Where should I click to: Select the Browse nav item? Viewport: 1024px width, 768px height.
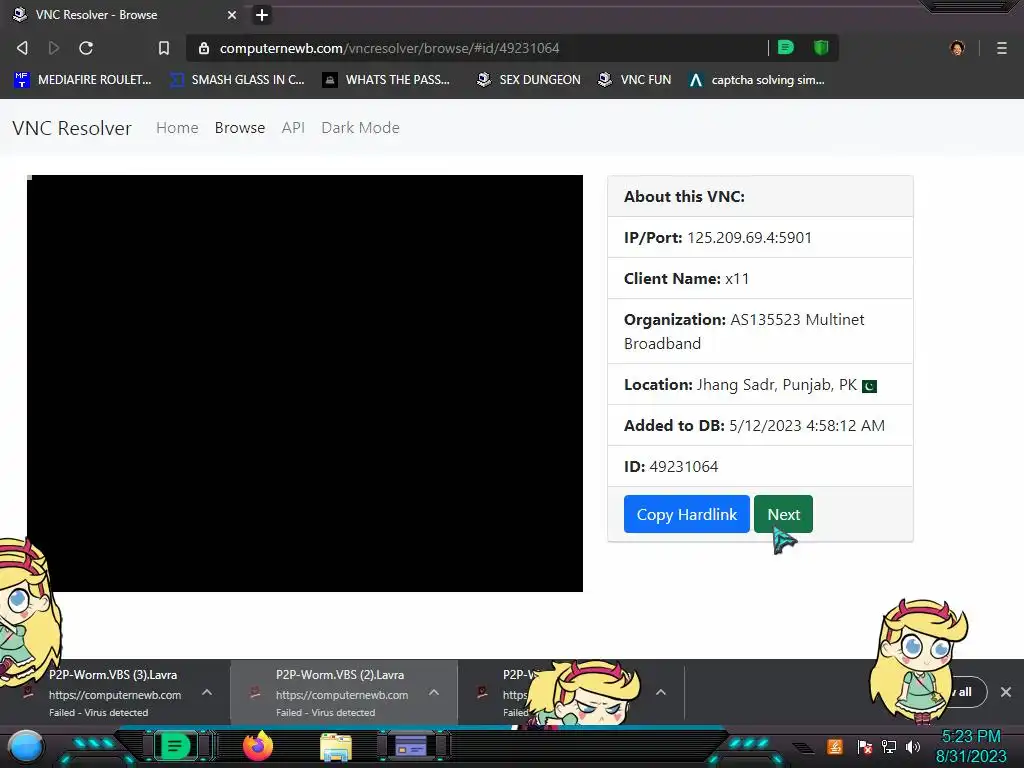pyautogui.click(x=240, y=127)
